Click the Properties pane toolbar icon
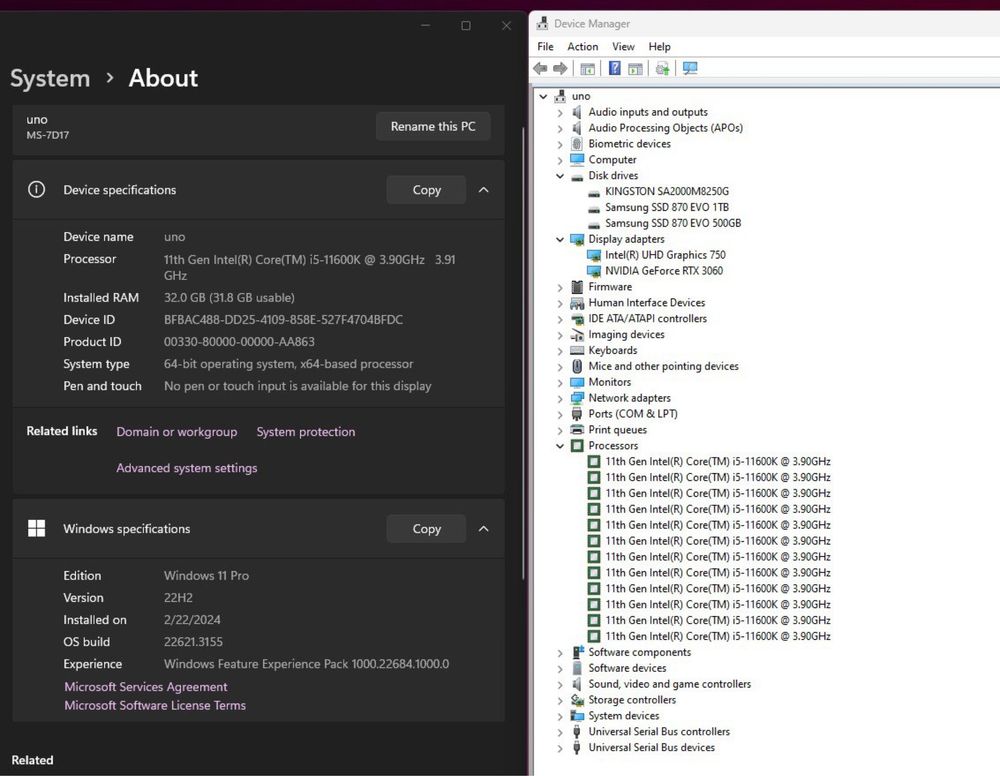1000x776 pixels. click(x=635, y=68)
